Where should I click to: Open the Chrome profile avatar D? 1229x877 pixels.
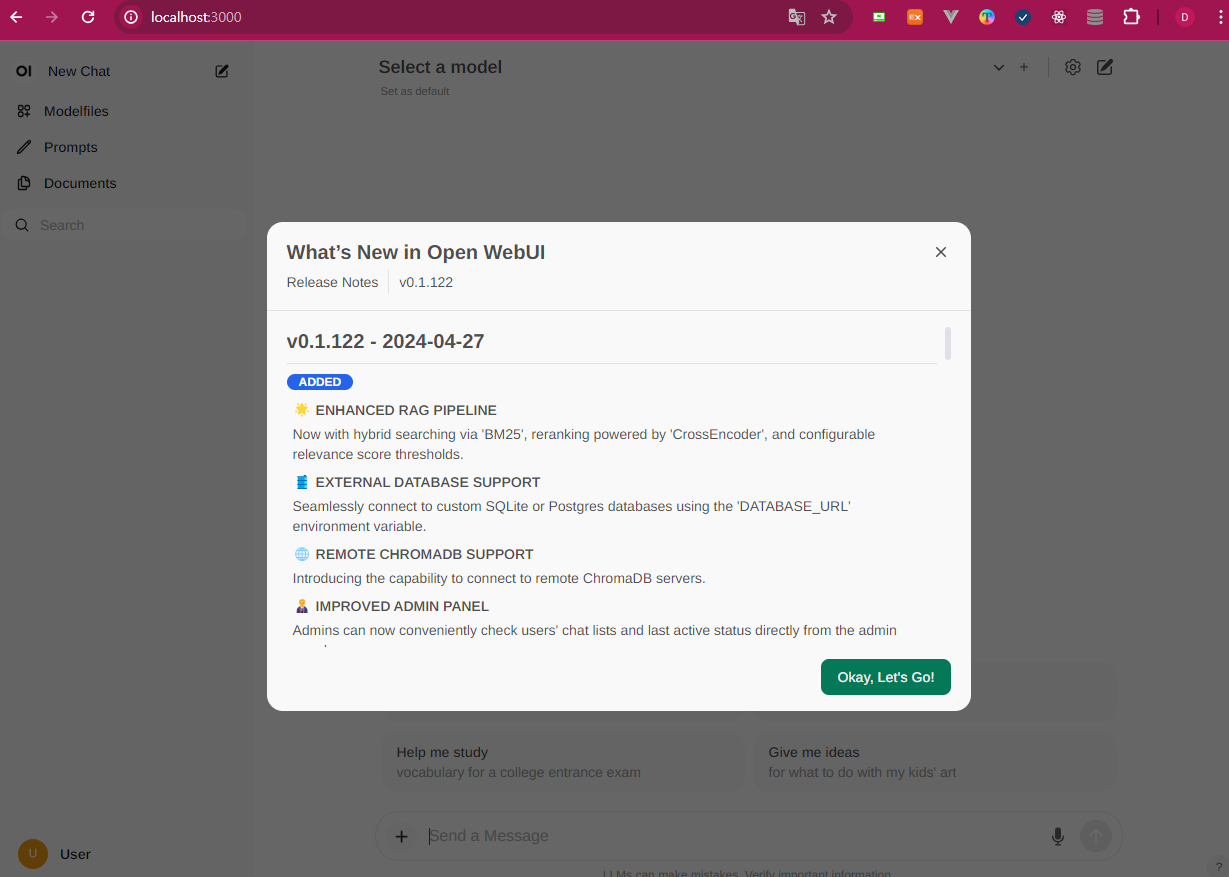pos(1185,17)
